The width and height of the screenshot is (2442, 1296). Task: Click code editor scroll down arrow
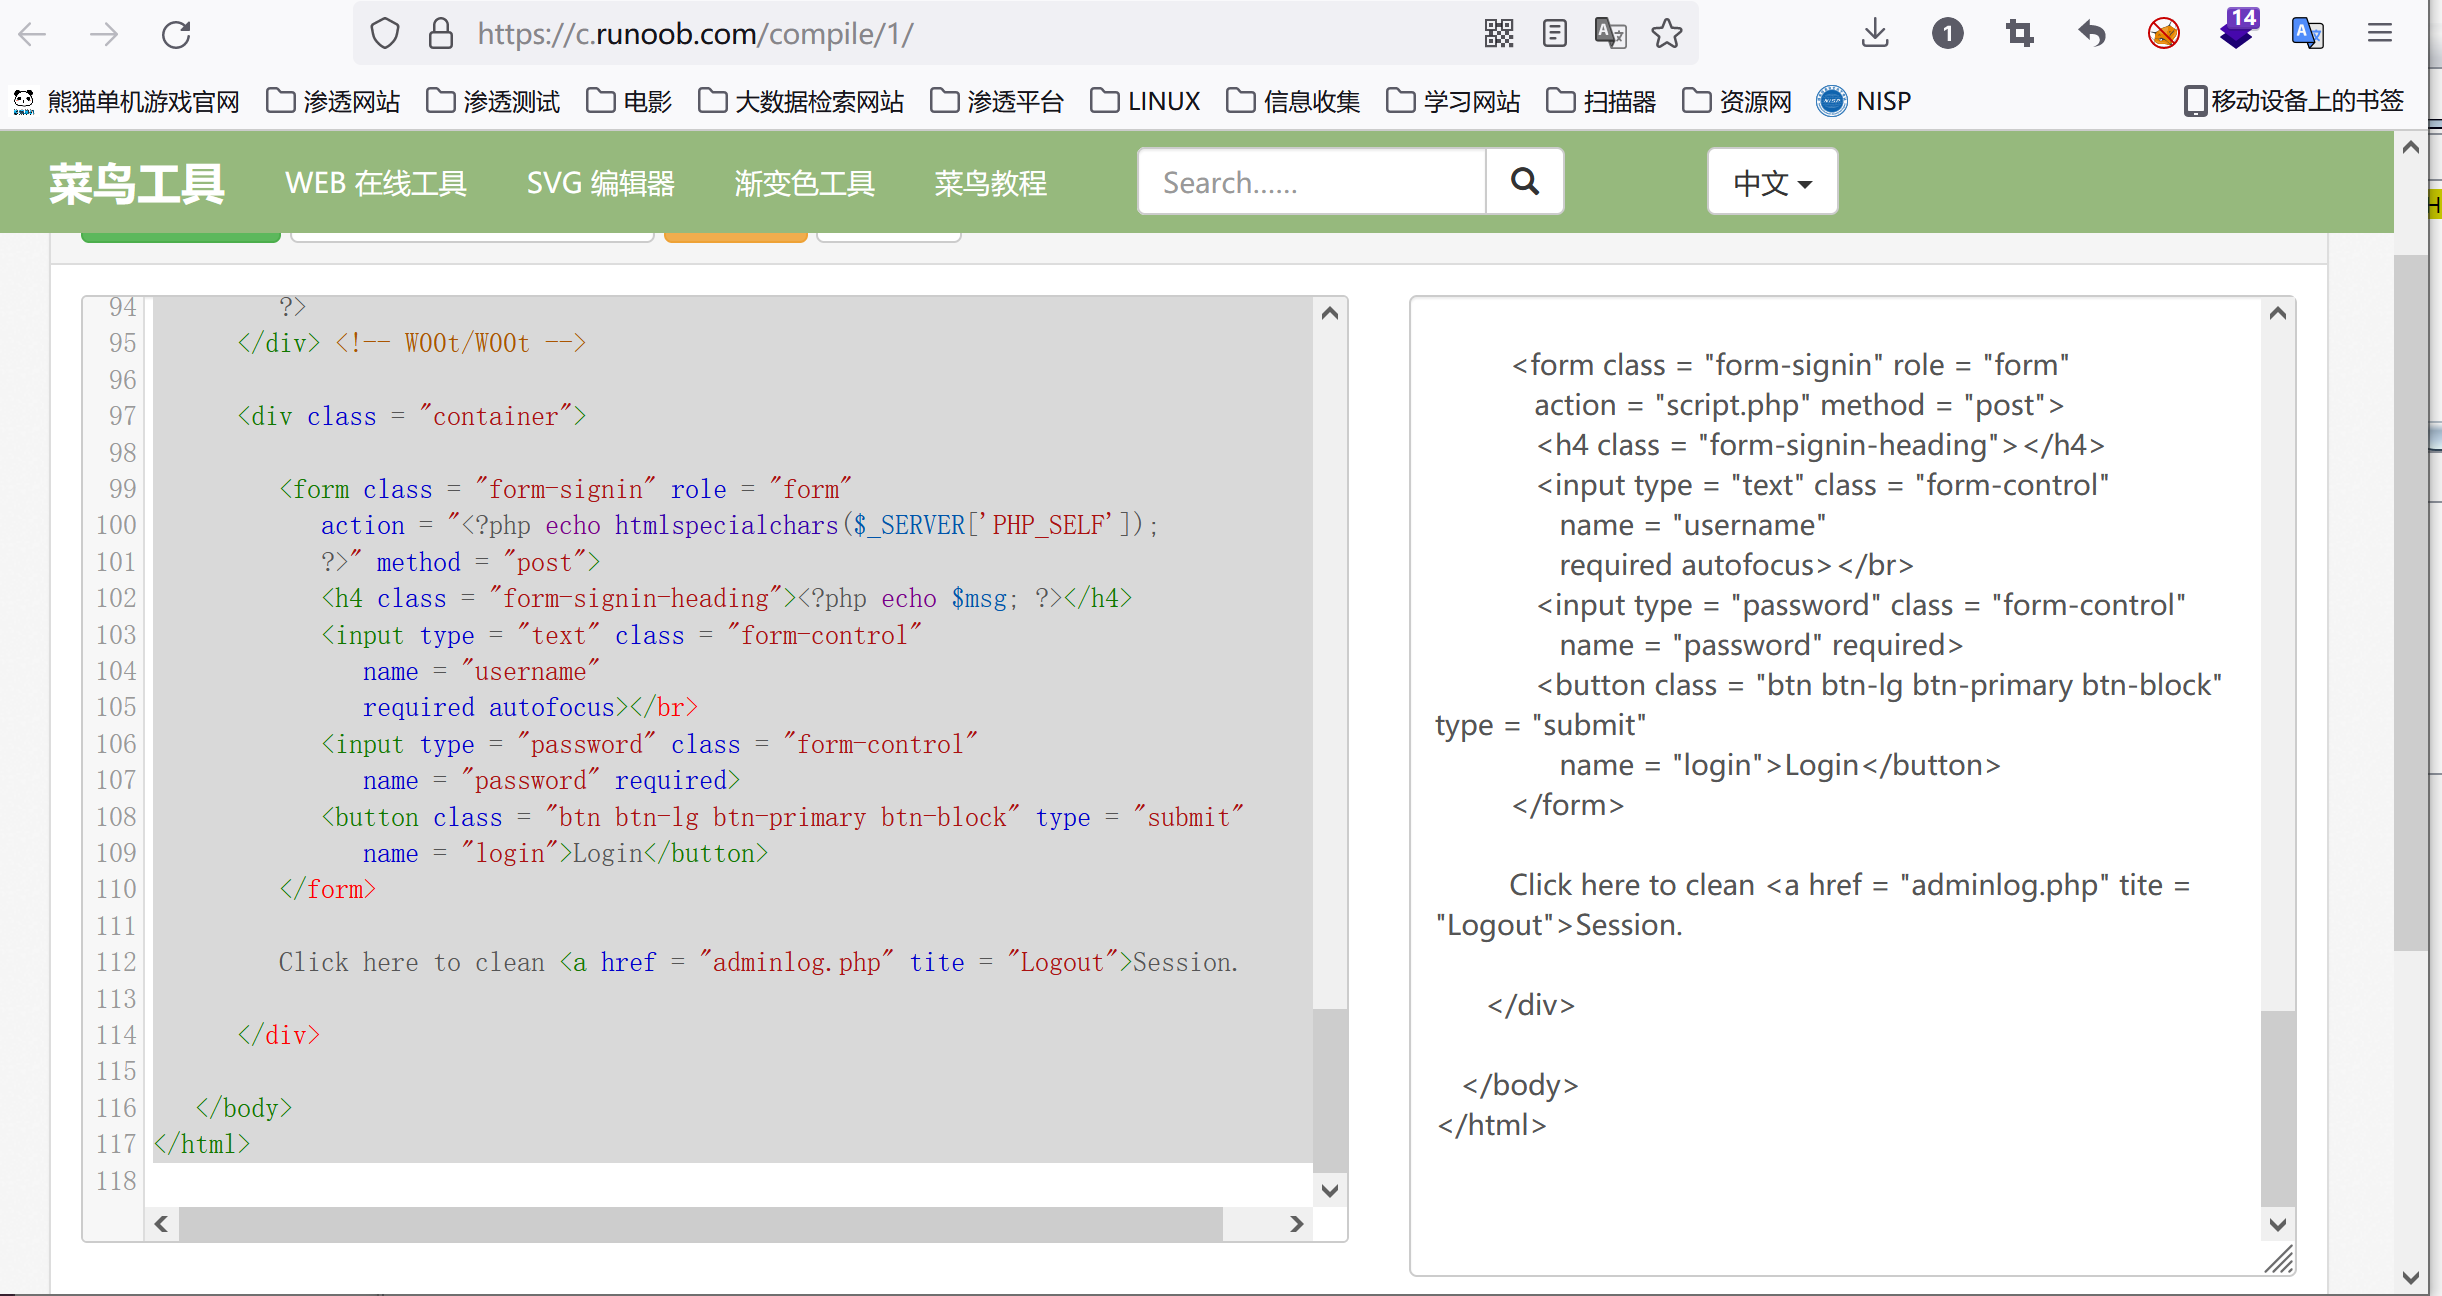coord(1330,1190)
